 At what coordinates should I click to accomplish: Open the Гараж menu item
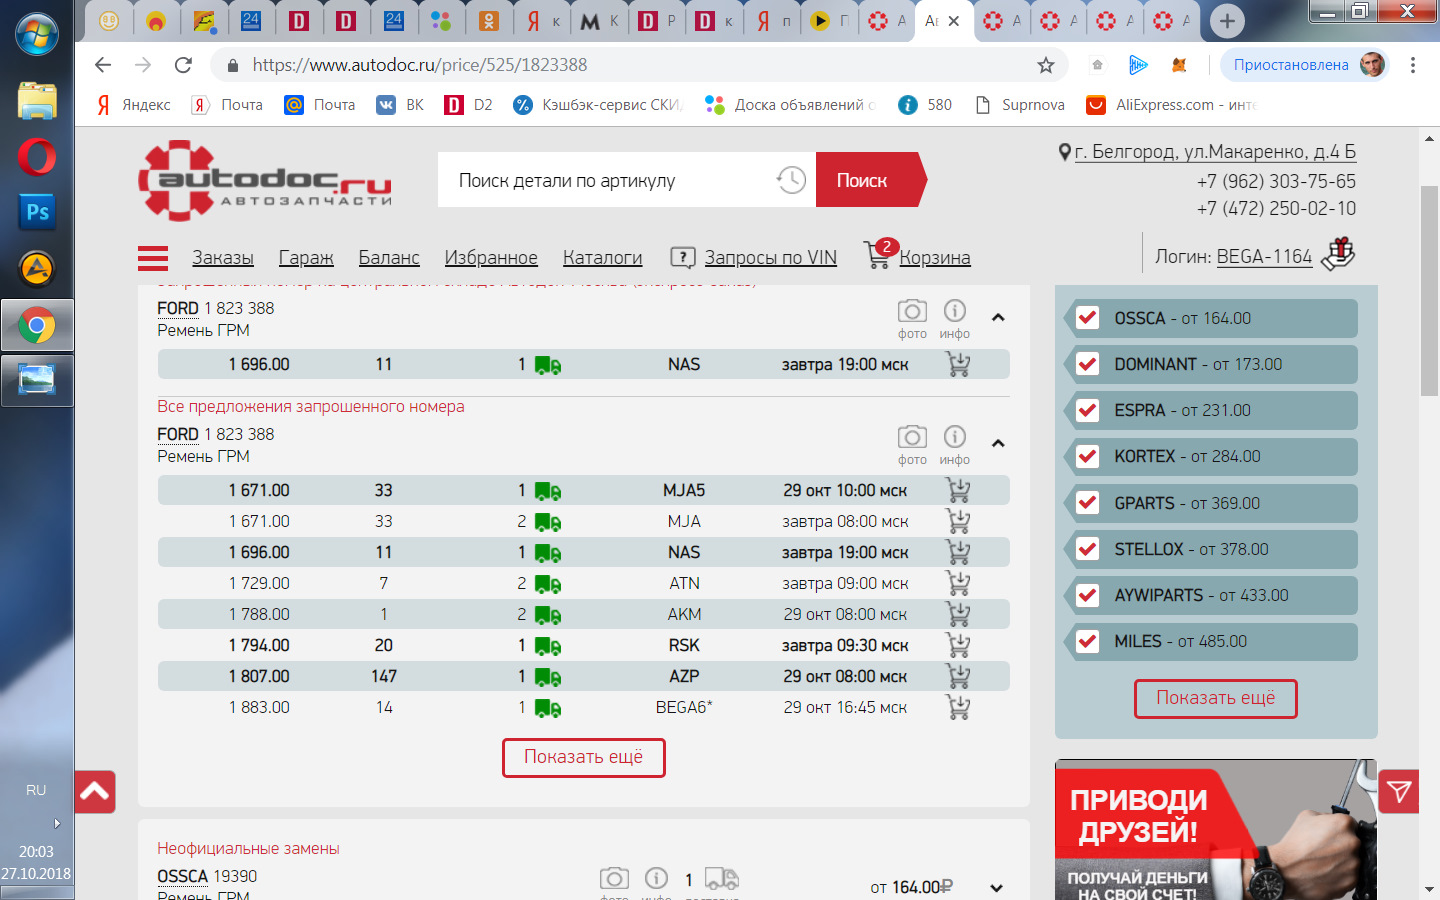(306, 258)
